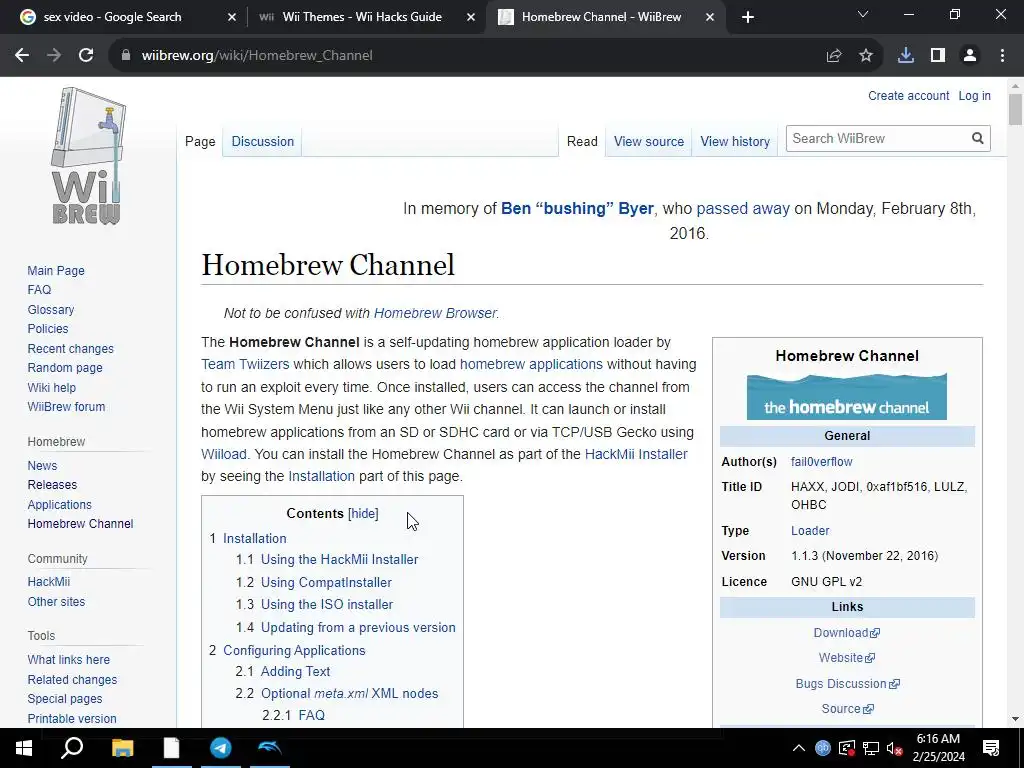Click the Log in link
The image size is (1024, 768).
tap(974, 95)
